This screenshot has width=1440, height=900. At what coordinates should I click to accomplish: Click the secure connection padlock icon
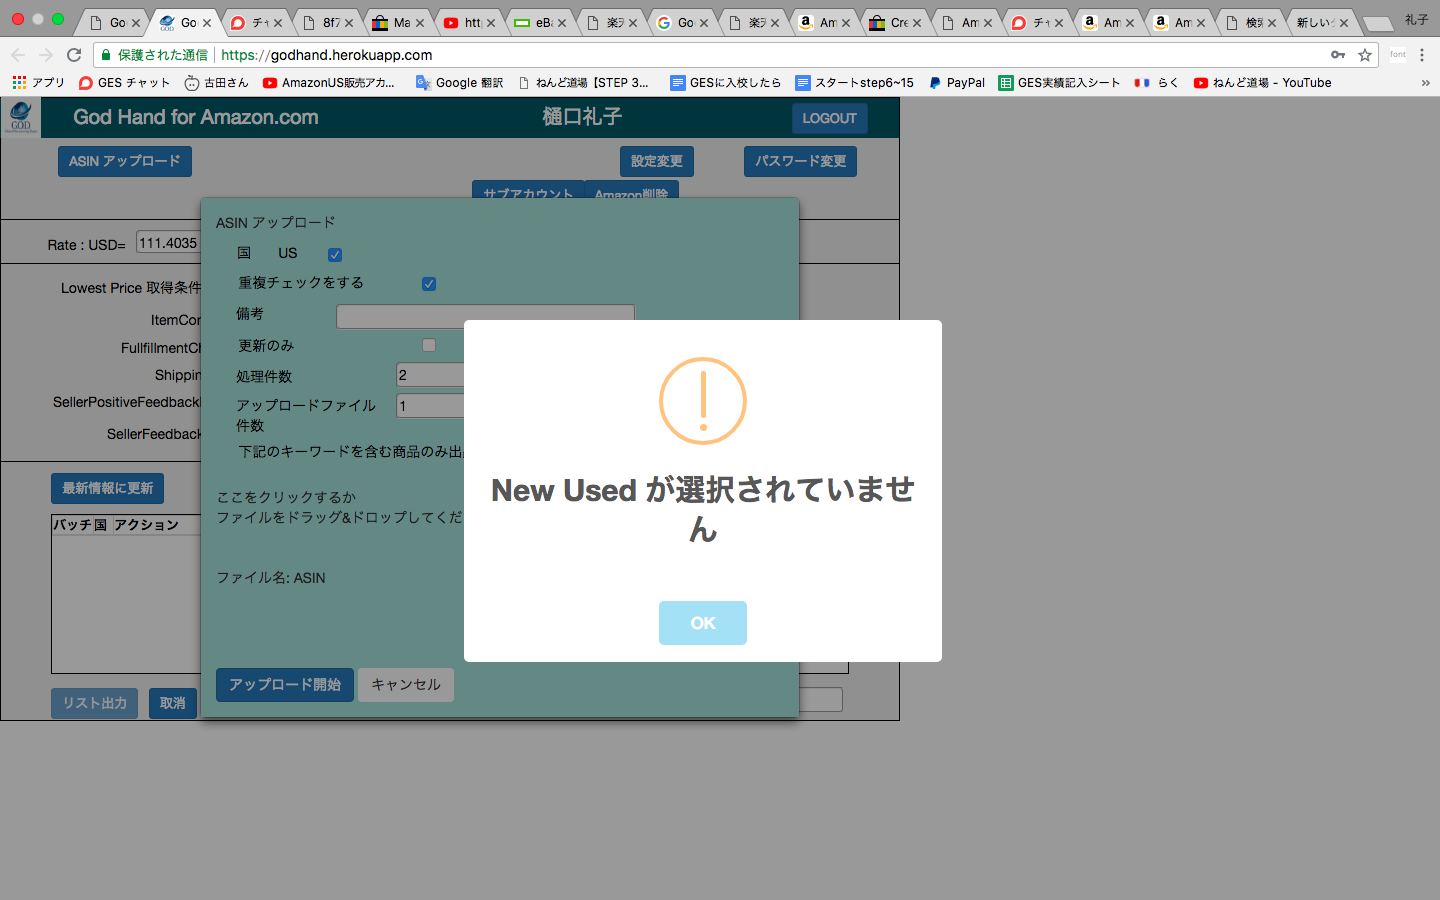(106, 55)
